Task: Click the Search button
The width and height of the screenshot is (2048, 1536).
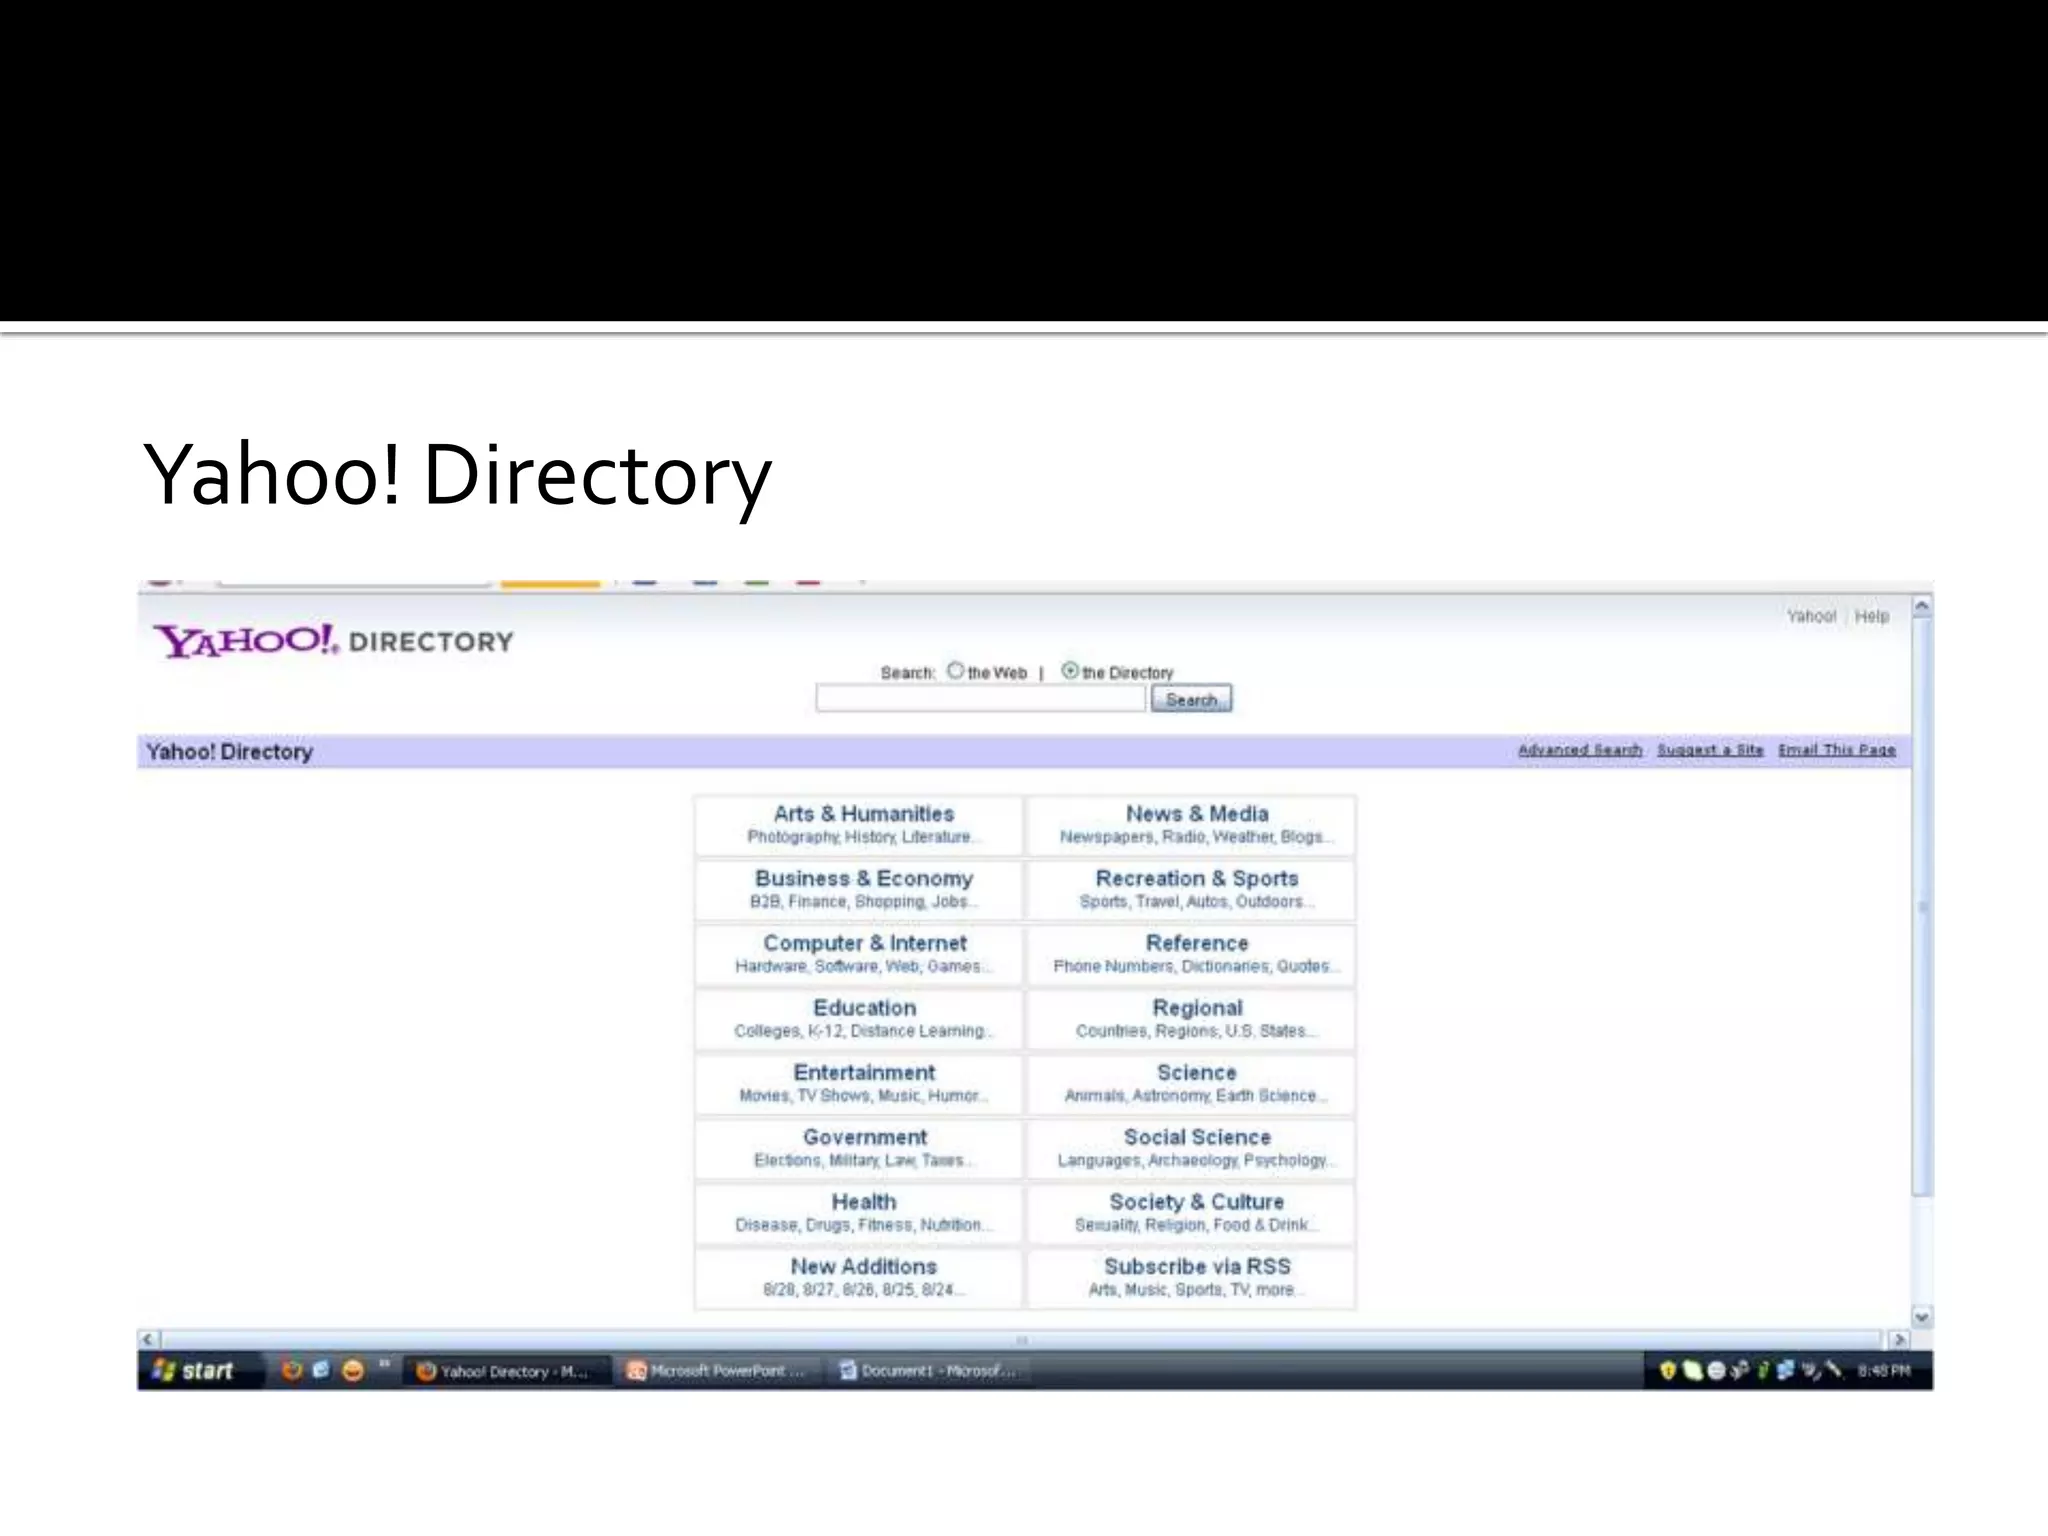Action: (1191, 699)
